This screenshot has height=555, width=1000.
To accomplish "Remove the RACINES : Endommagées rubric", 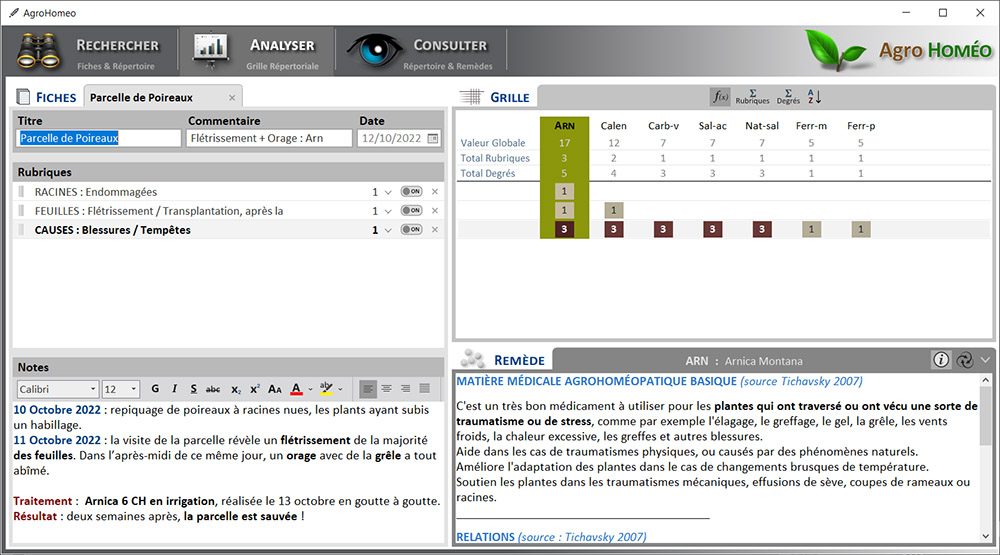I will (435, 191).
